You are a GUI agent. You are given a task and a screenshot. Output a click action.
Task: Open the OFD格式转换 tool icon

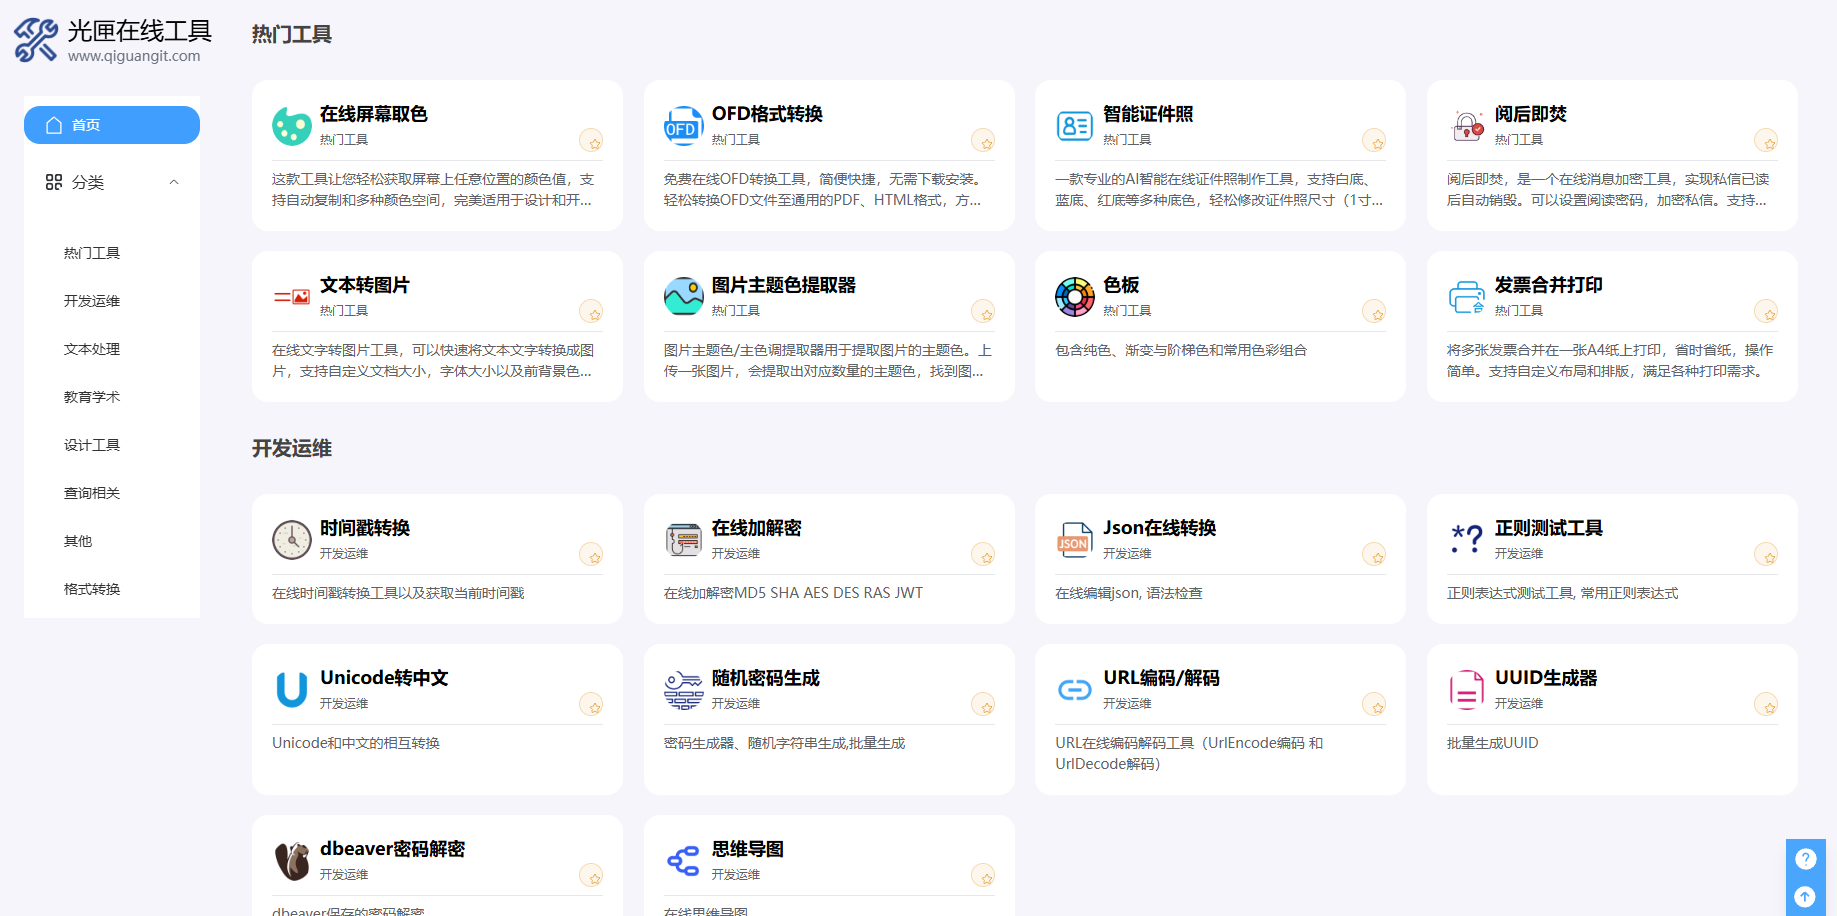click(x=683, y=126)
